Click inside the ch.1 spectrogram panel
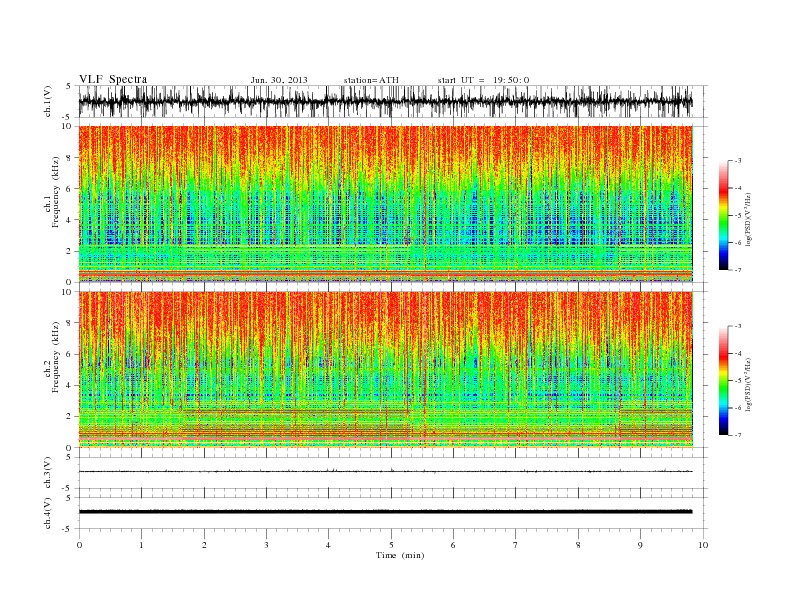The height and width of the screenshot is (612, 792). [386, 204]
